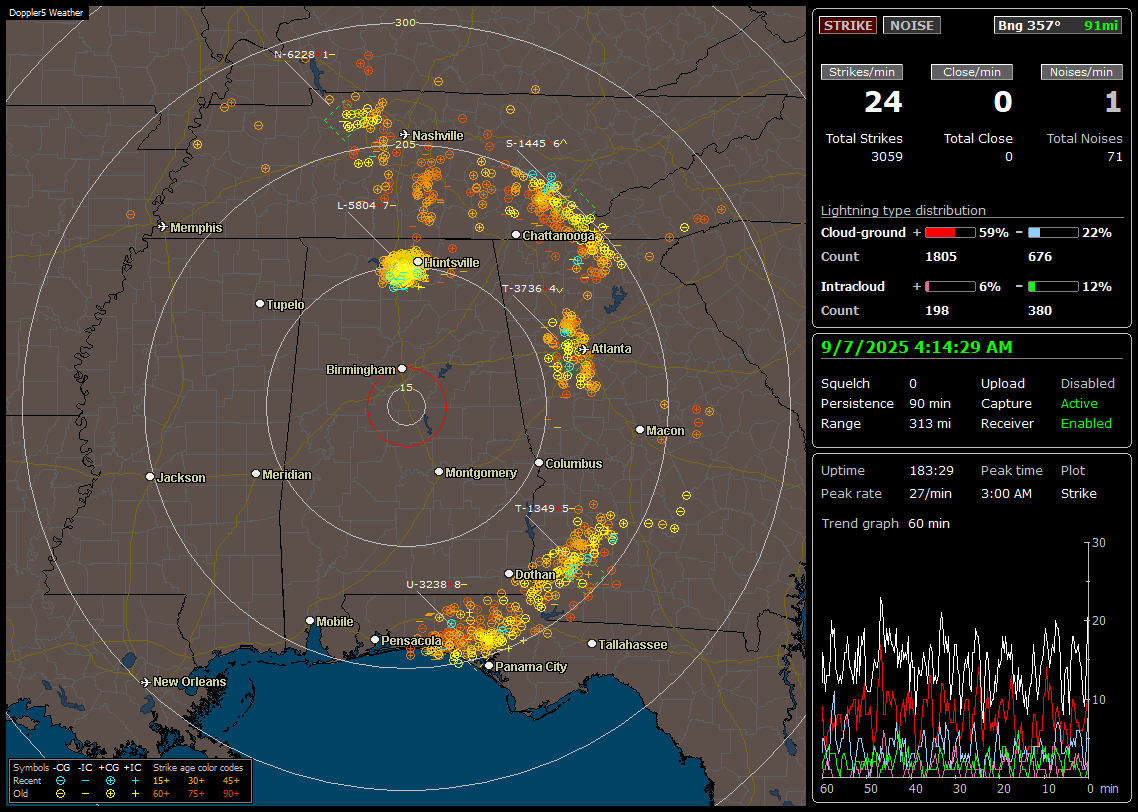The width and height of the screenshot is (1138, 812).
Task: Click the Squelch value 0
Action: tap(913, 383)
